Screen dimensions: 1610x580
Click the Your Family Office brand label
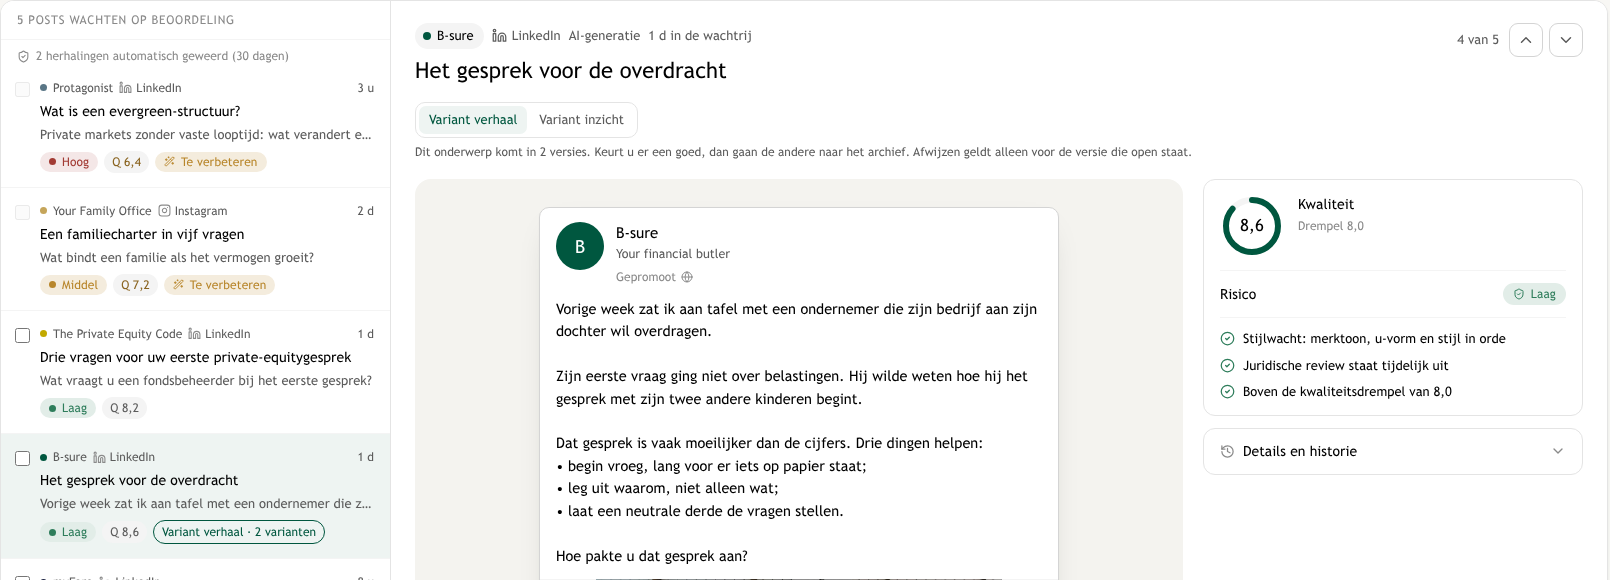pyautogui.click(x=102, y=211)
